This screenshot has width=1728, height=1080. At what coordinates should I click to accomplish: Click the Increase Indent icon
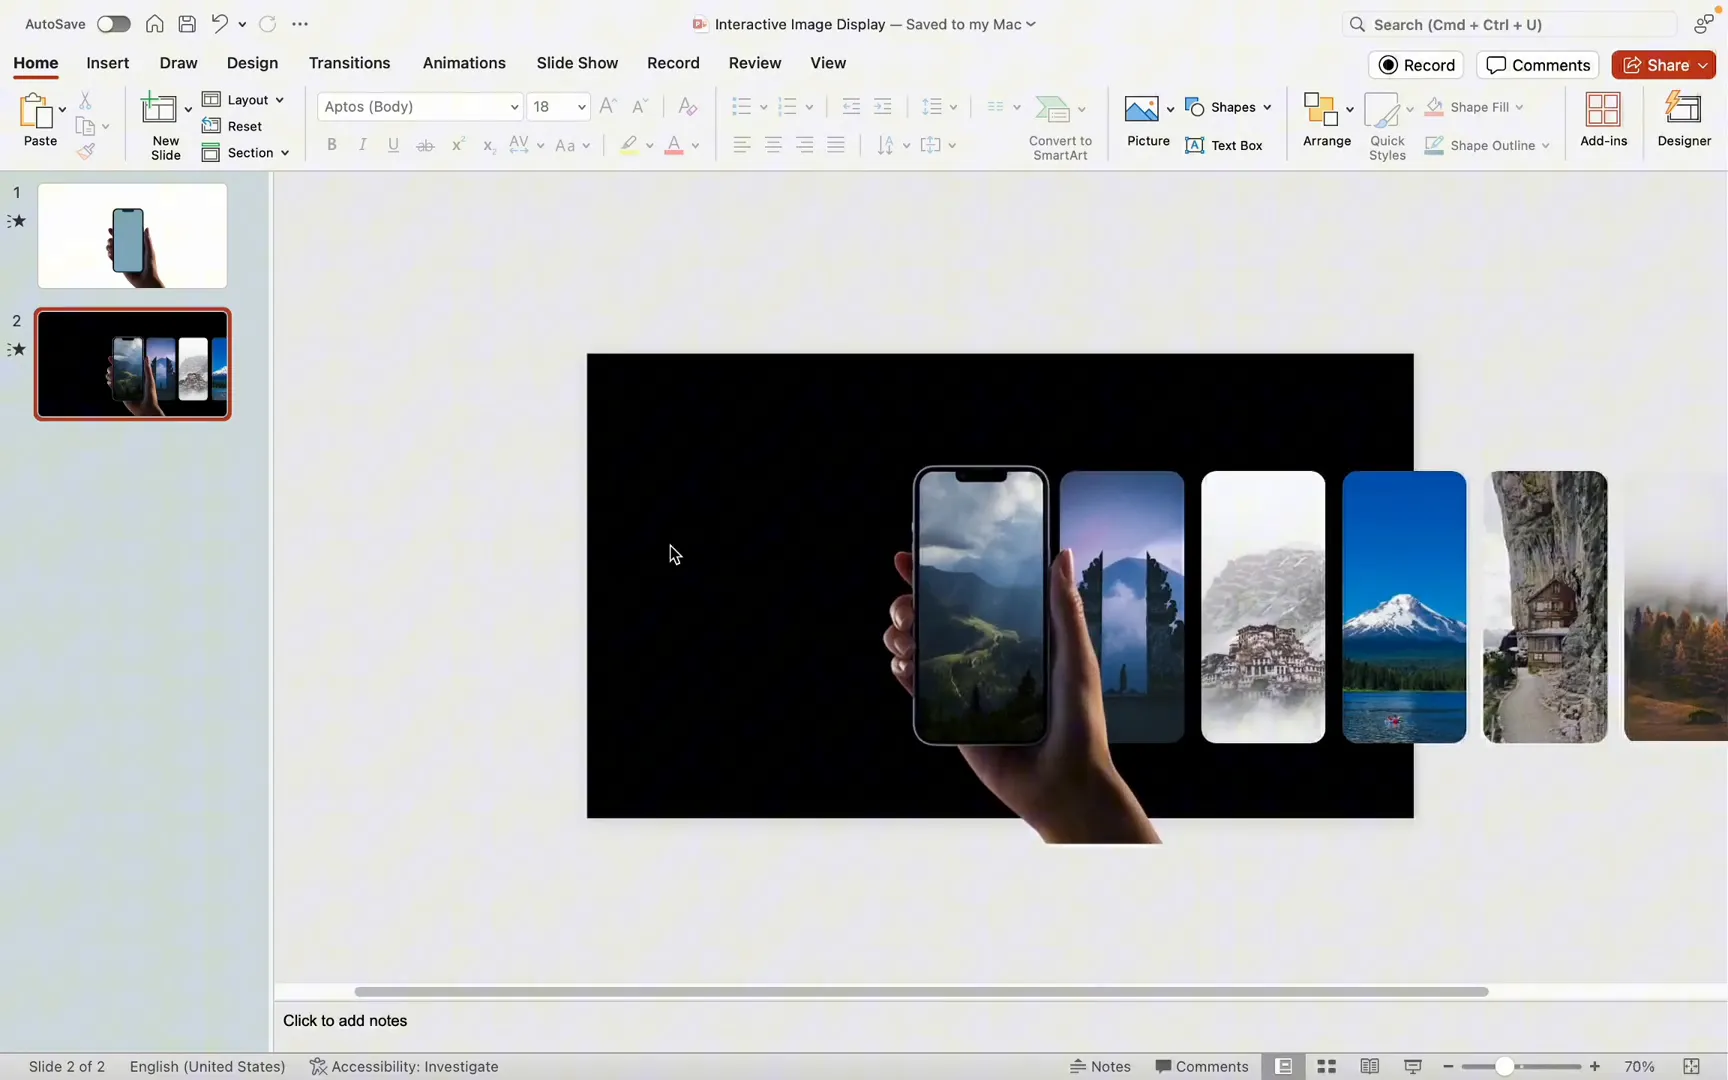pos(883,106)
